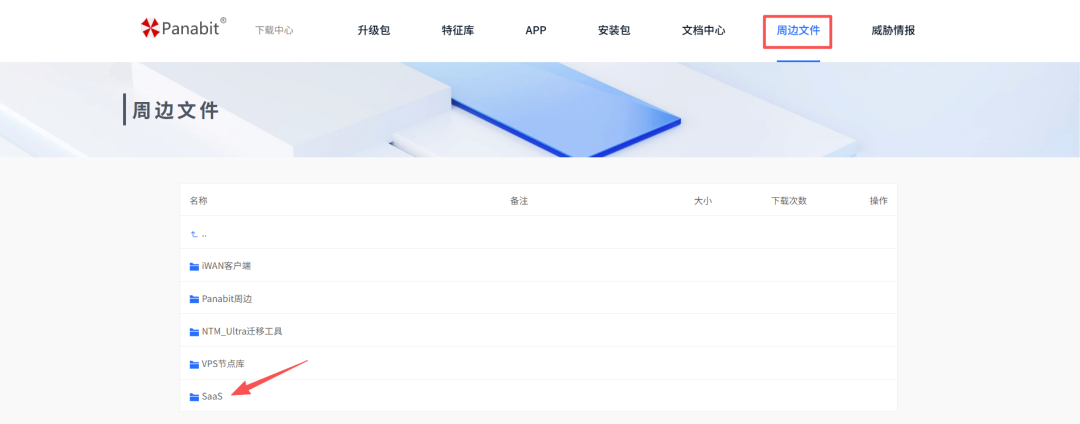Click the 操作 column header
Viewport: 1080px width, 424px height.
[x=878, y=201]
